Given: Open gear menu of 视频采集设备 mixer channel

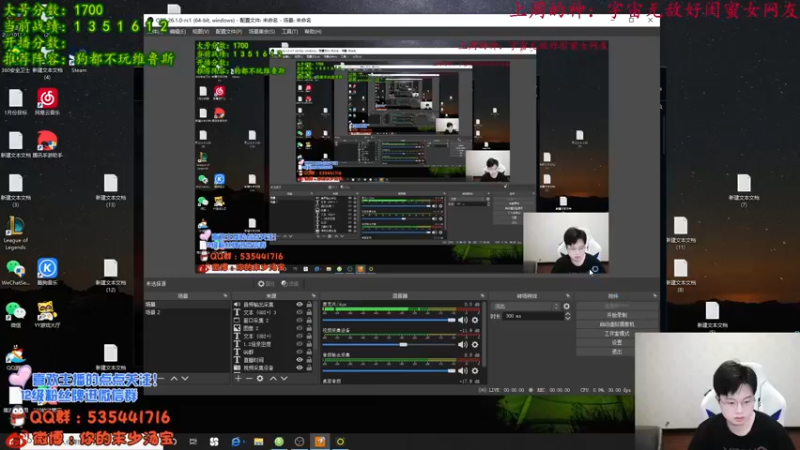Looking at the screenshot, I should [475, 344].
